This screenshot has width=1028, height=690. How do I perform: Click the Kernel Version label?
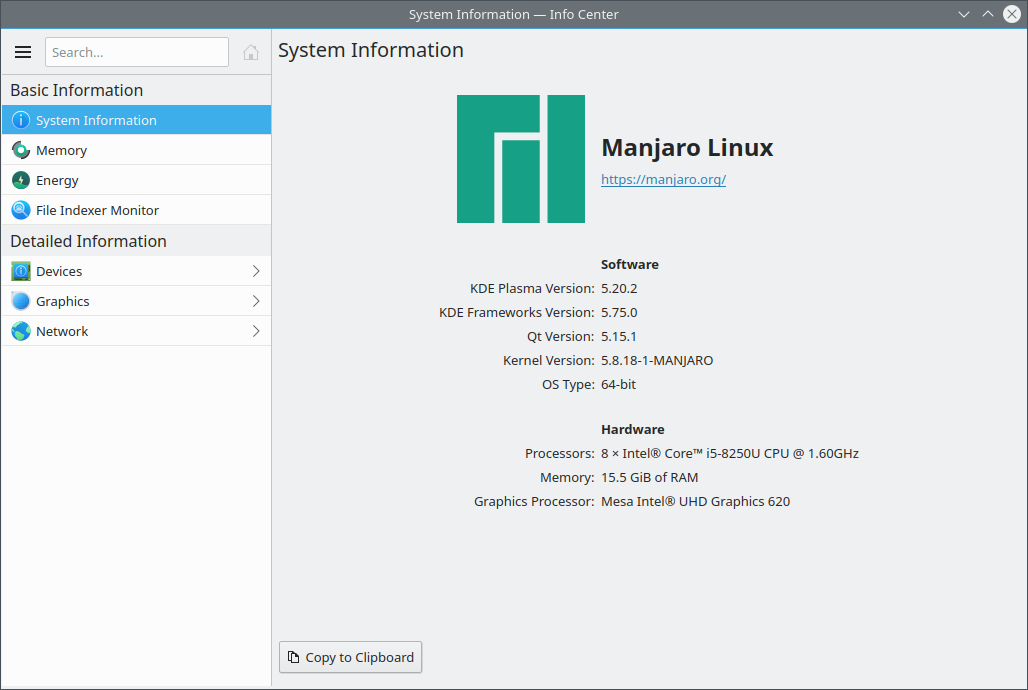pos(549,360)
